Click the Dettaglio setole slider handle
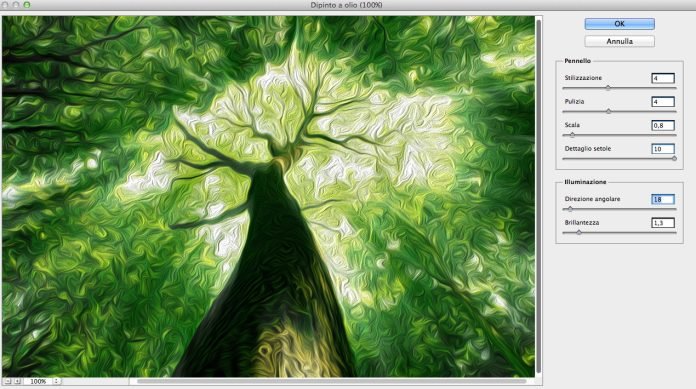The width and height of the screenshot is (696, 389). click(x=674, y=159)
